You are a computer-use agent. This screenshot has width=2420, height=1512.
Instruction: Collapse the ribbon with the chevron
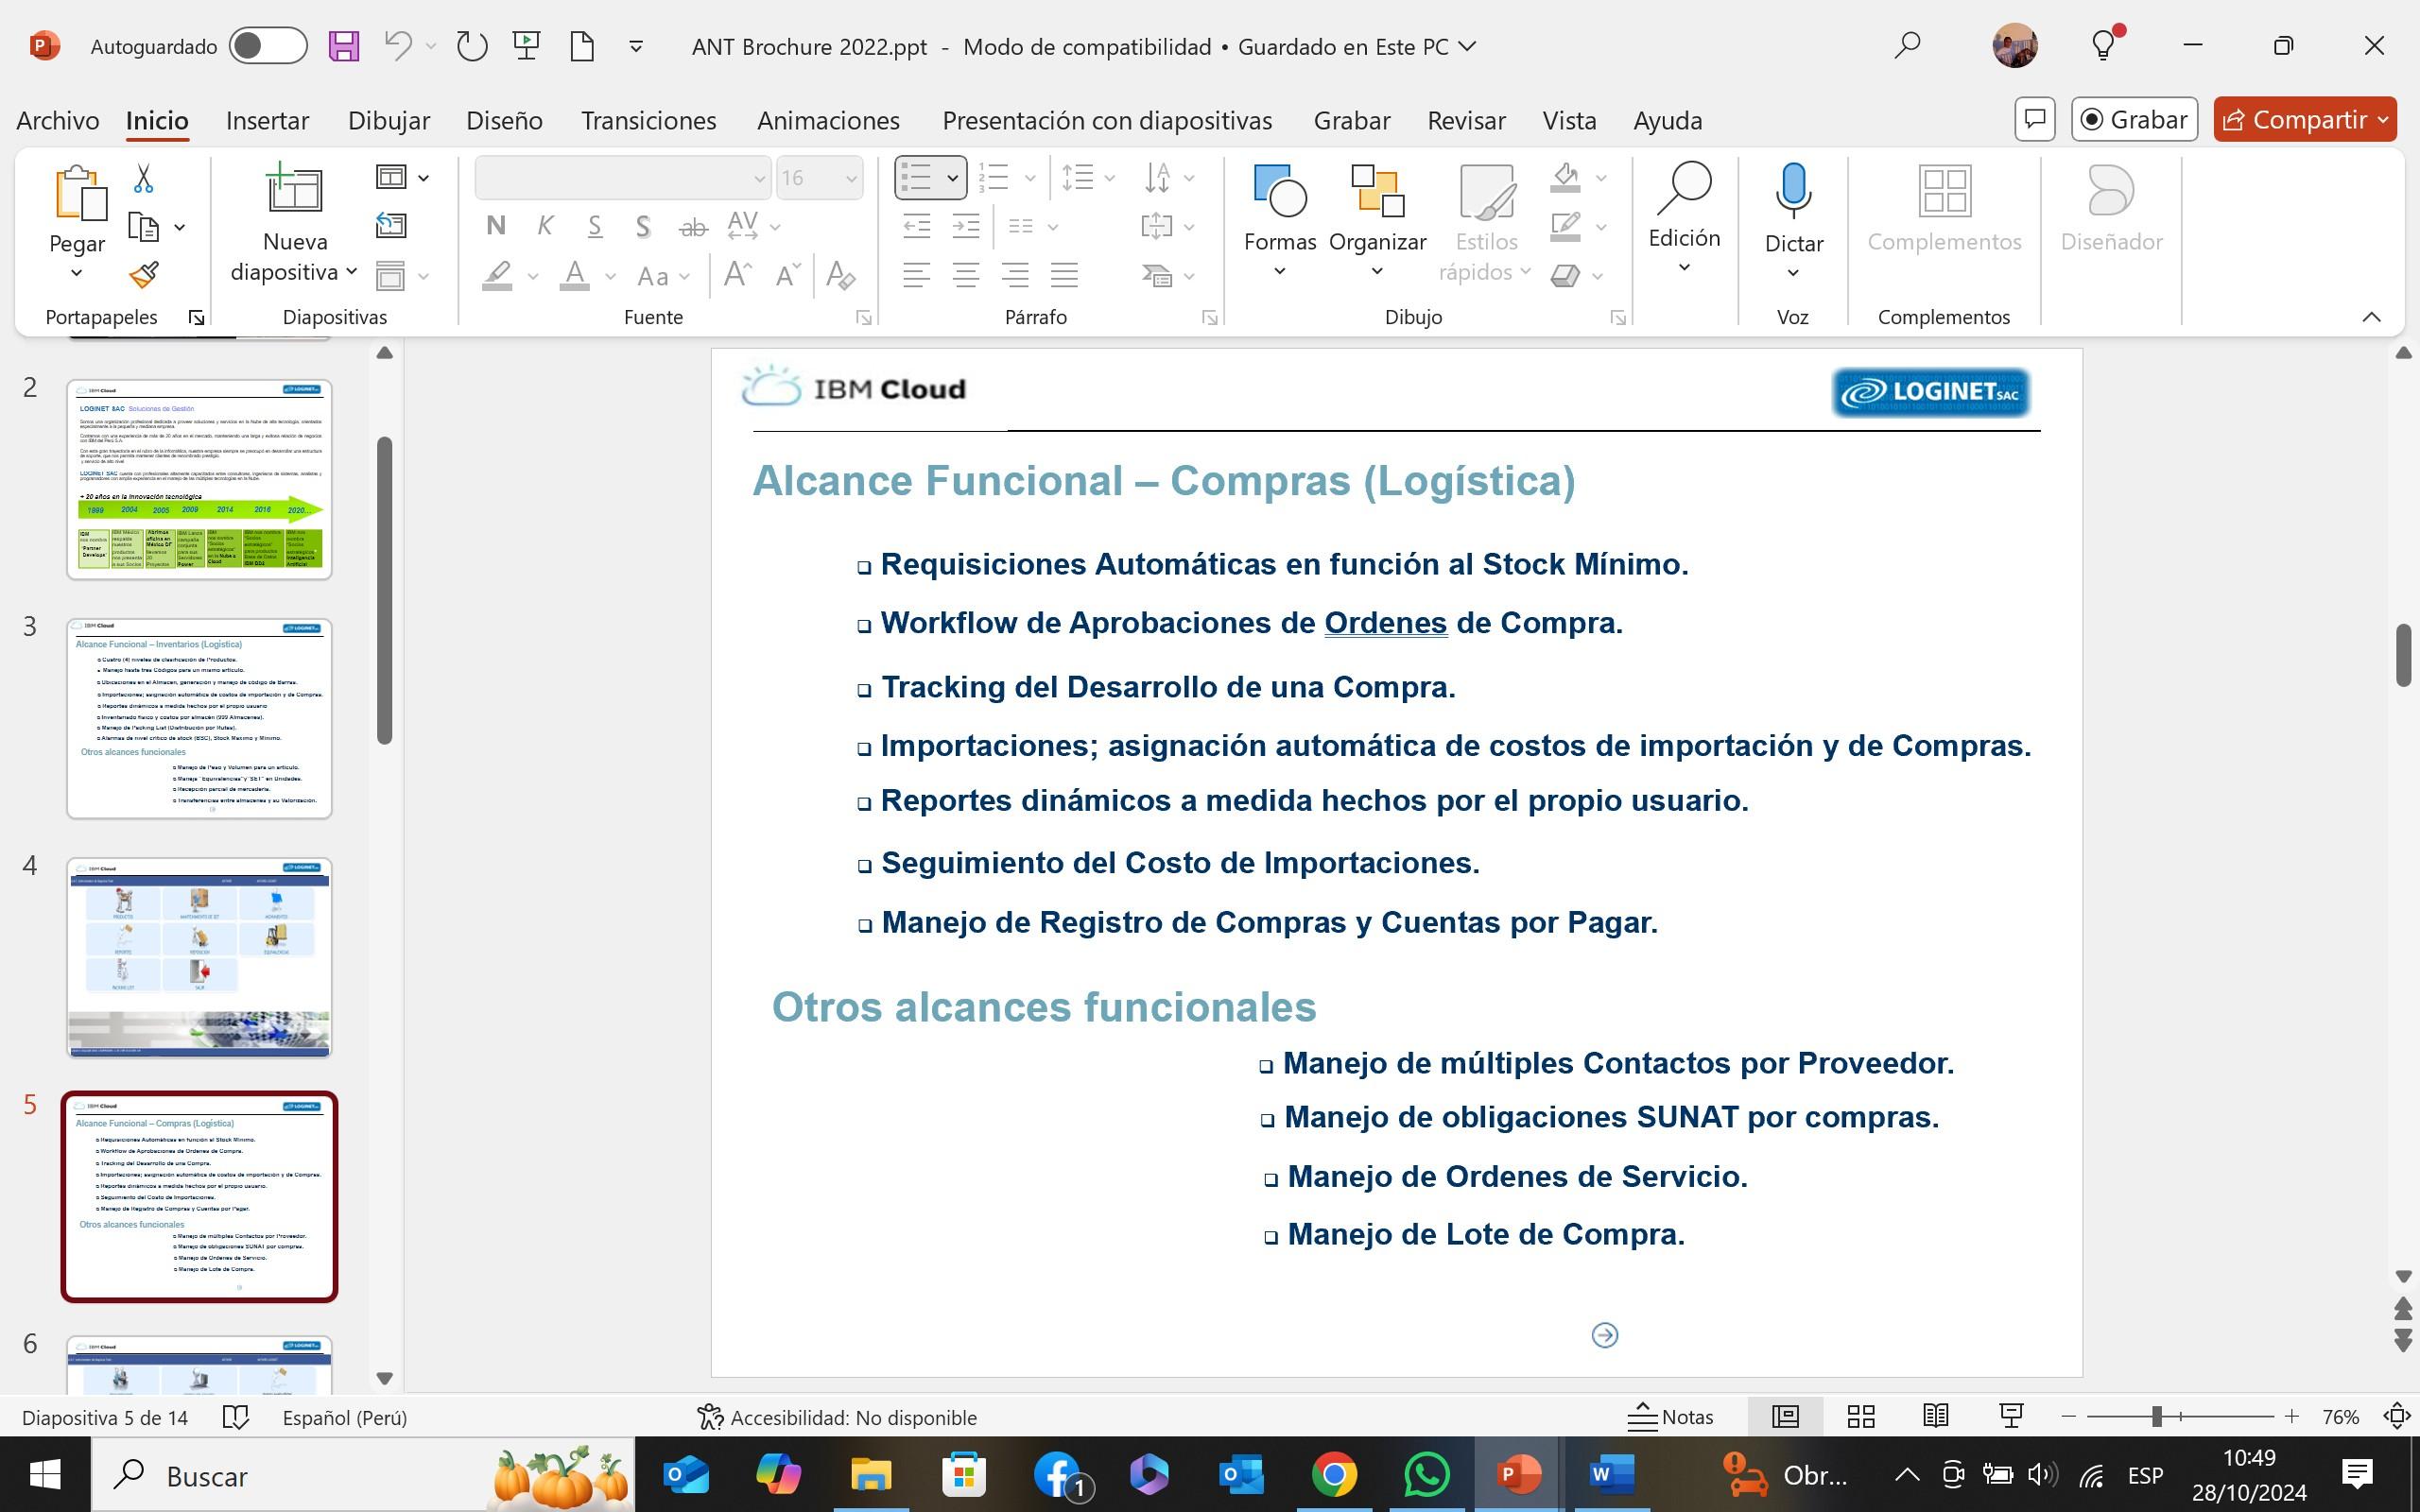(2370, 317)
